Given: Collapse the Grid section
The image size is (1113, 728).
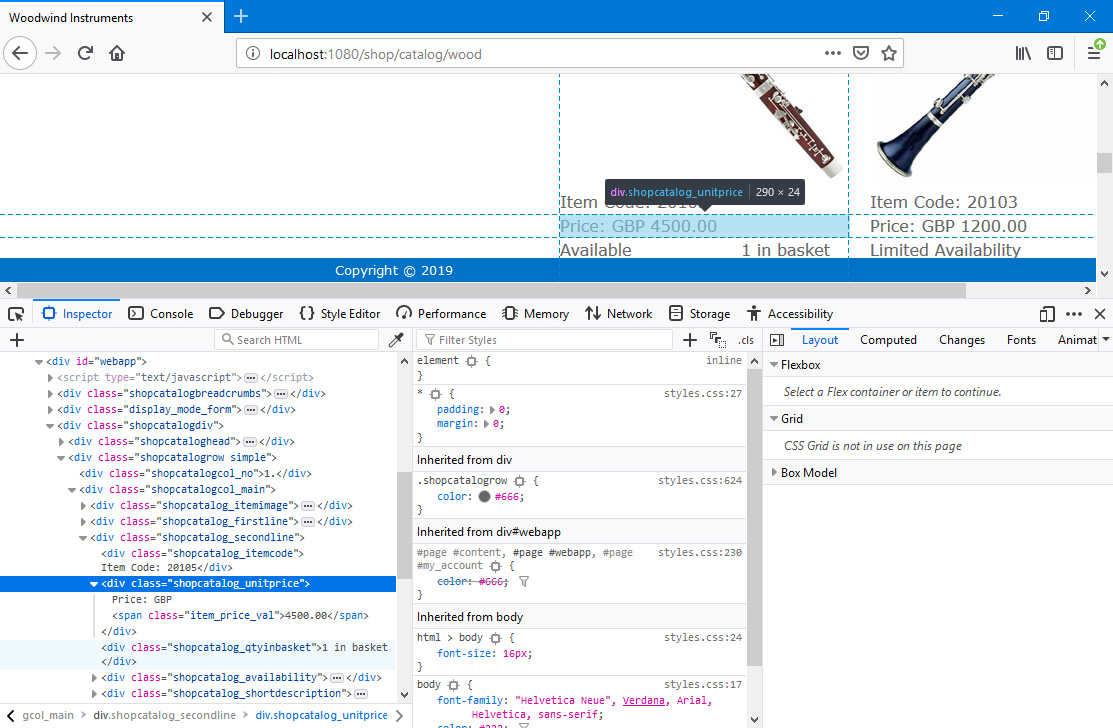Looking at the screenshot, I should [x=774, y=419].
